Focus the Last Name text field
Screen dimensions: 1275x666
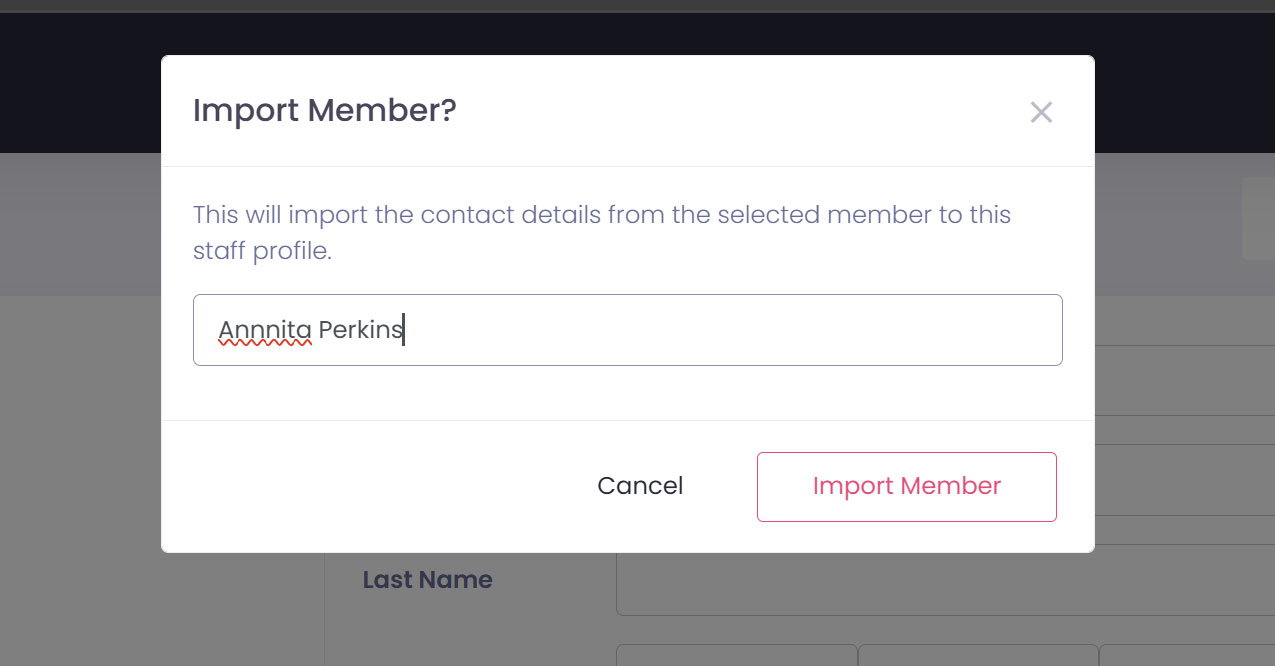(940, 582)
